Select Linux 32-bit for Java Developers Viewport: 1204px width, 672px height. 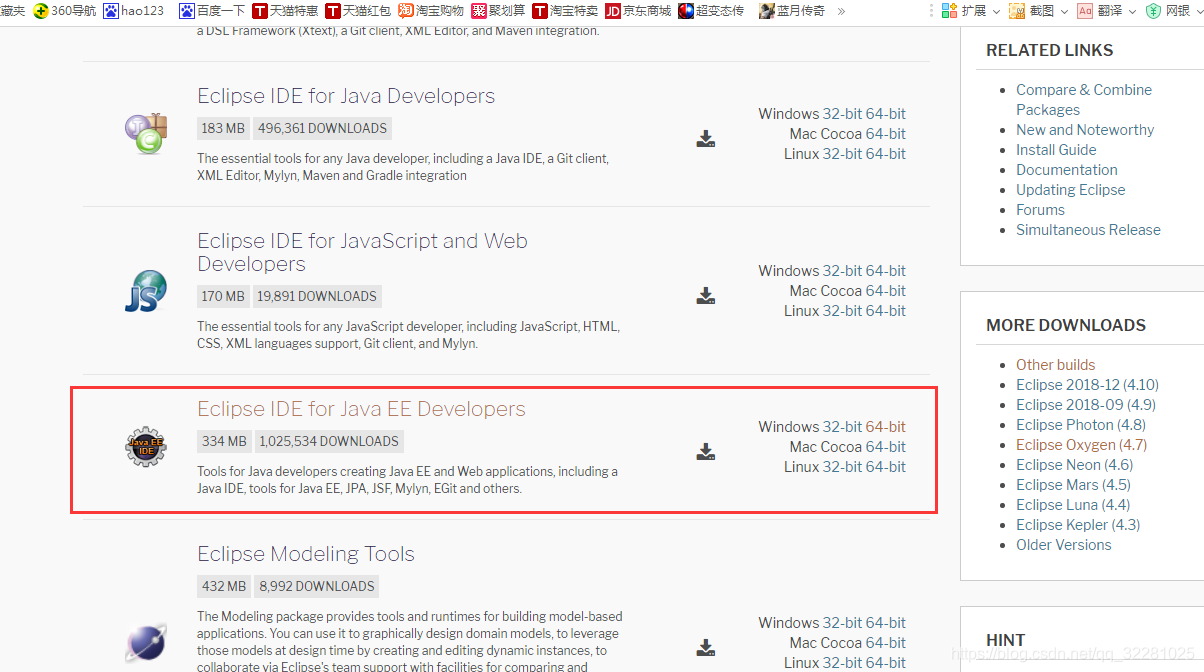point(842,154)
